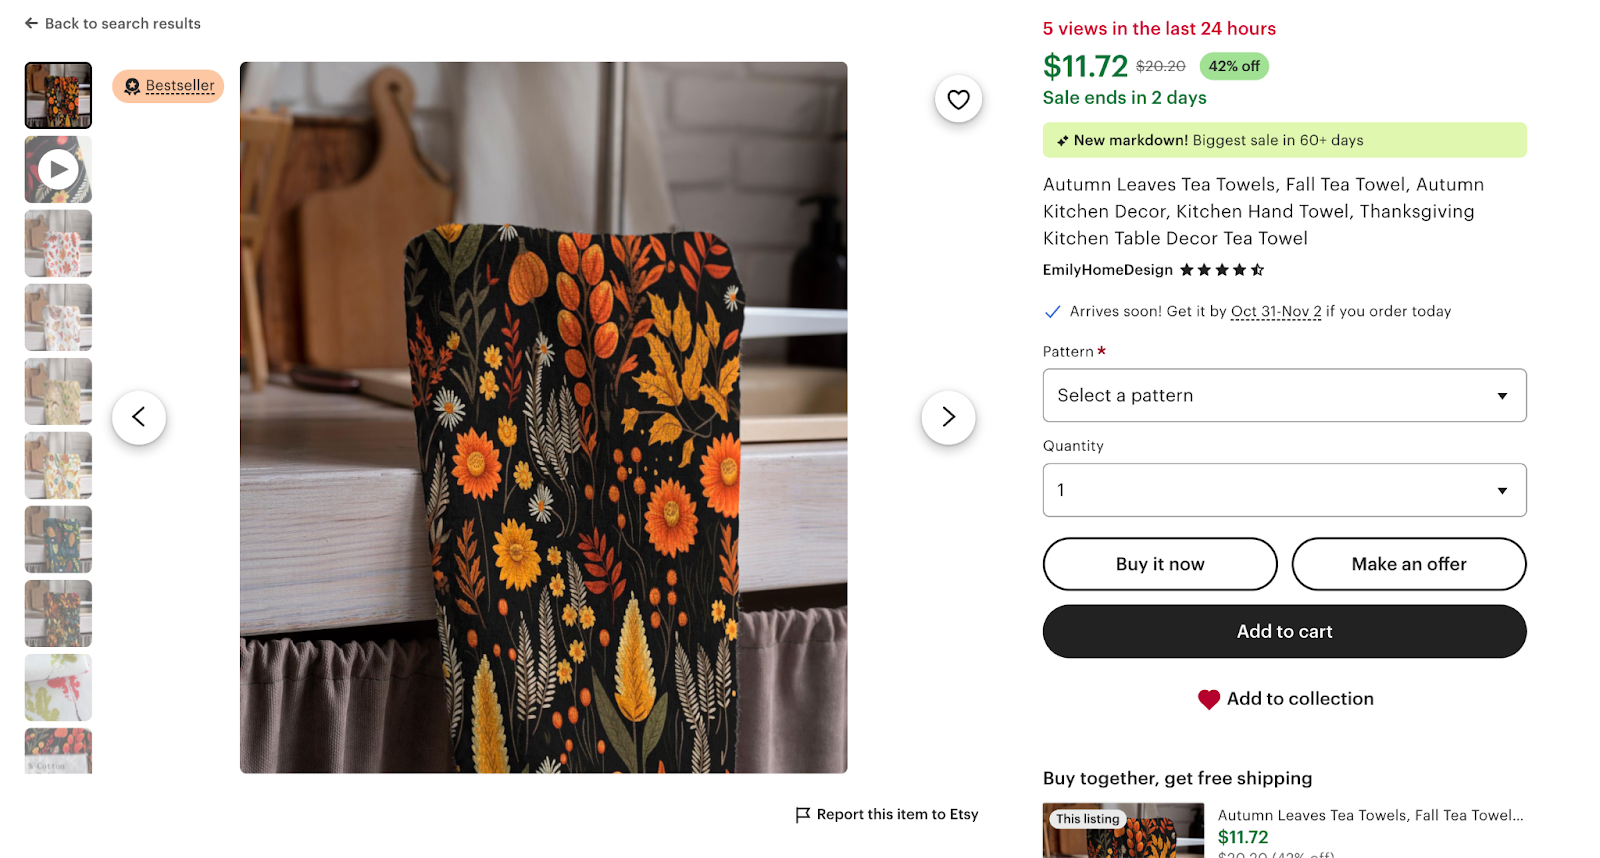Open the EmilyHomeDesign shop page
This screenshot has width=1600, height=858.
1107,270
